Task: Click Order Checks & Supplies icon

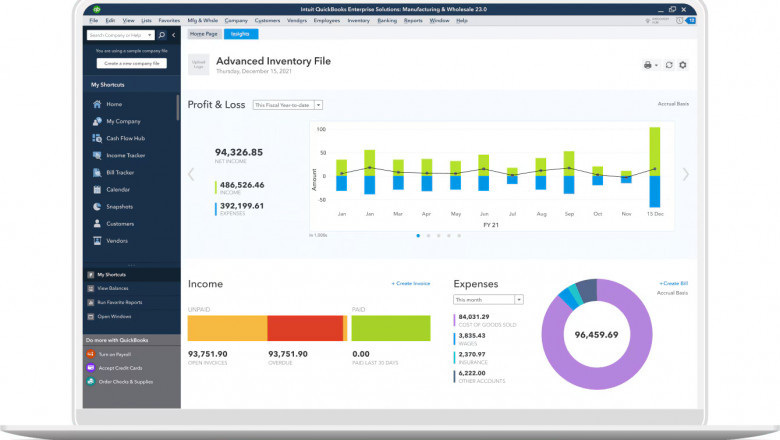Action: point(91,382)
